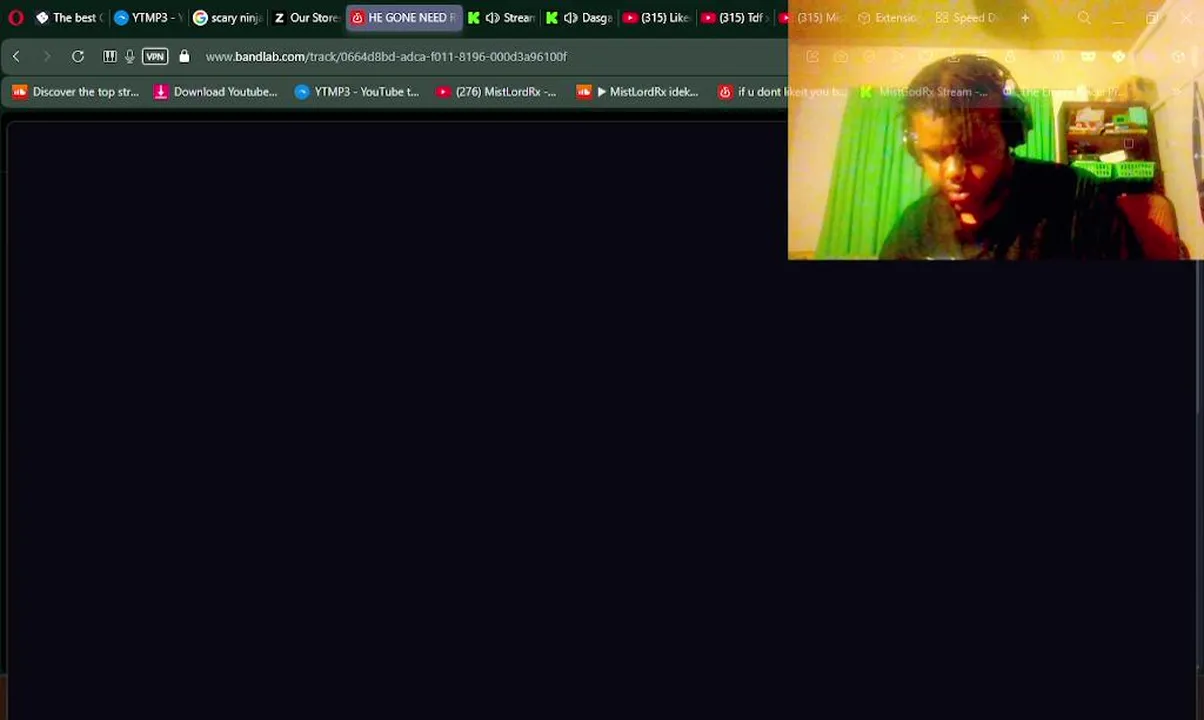
Task: Select the 'HE GONE NEED' BandLab tab
Action: pos(404,18)
